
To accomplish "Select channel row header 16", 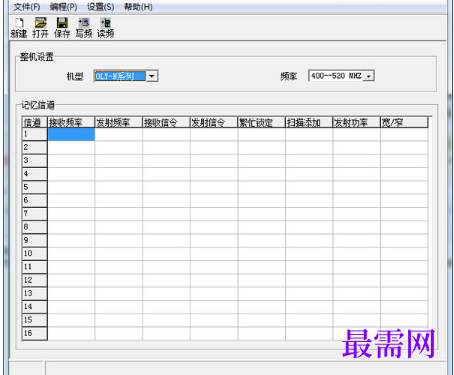I will [x=35, y=334].
